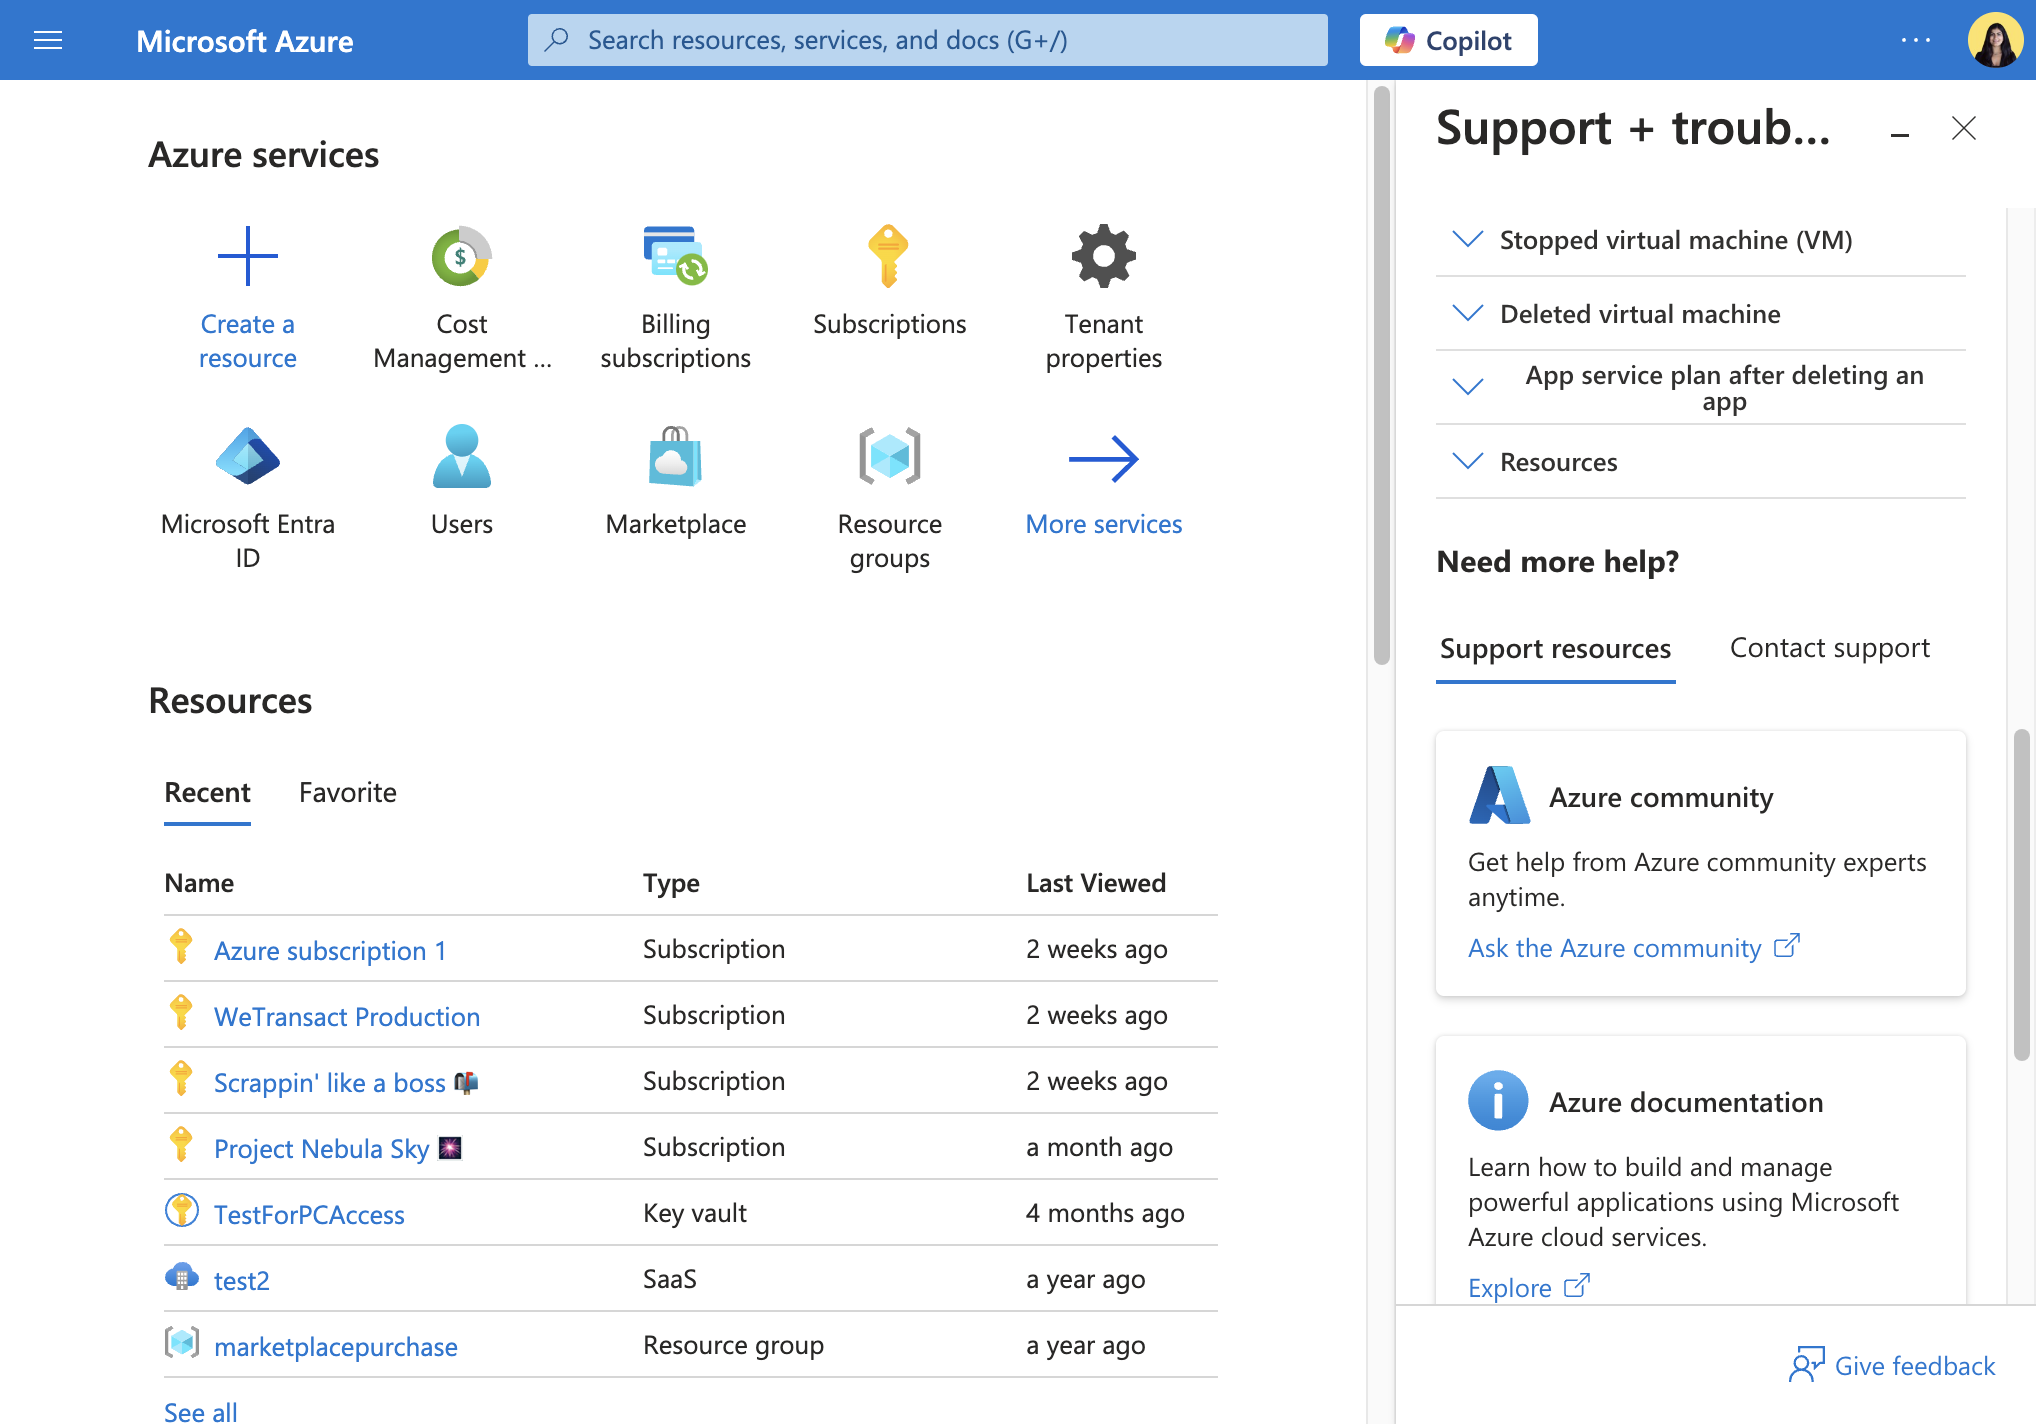Expand Deleted virtual machine section
Viewport: 2036px width, 1424px height.
point(1700,314)
